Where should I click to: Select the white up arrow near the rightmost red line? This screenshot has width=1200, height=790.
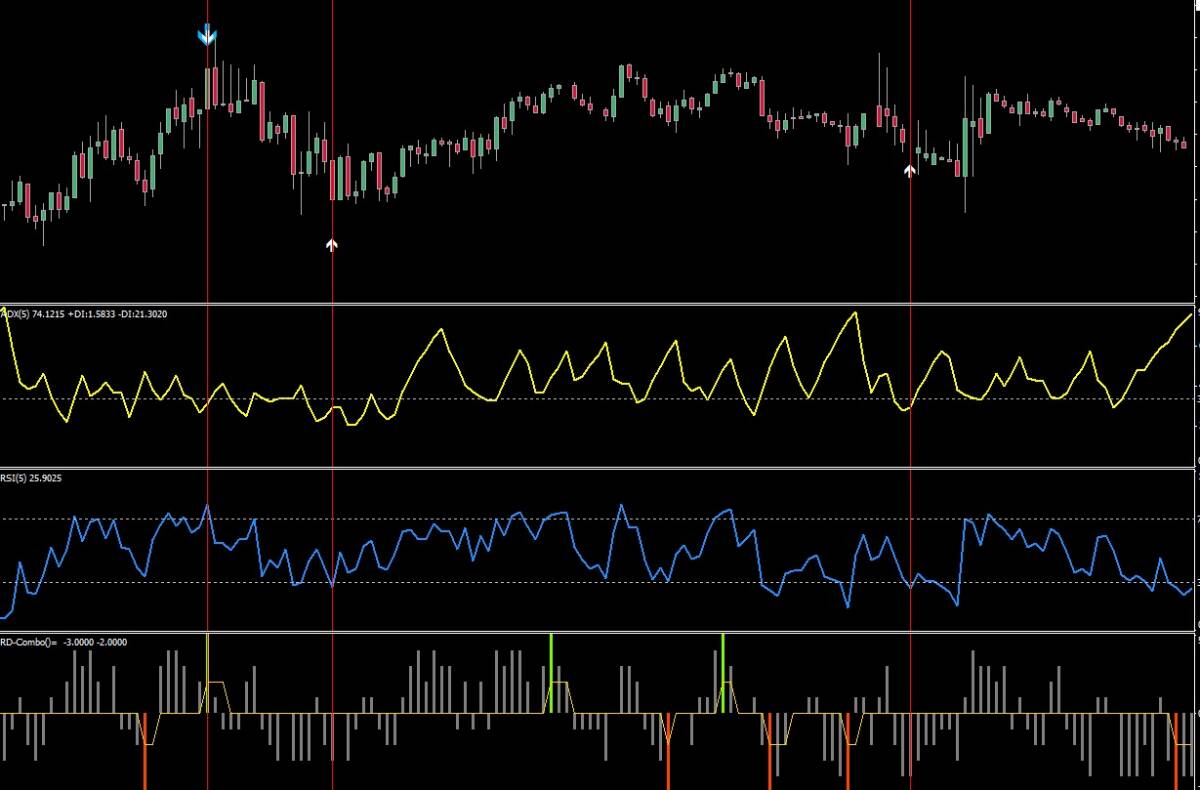pos(909,171)
